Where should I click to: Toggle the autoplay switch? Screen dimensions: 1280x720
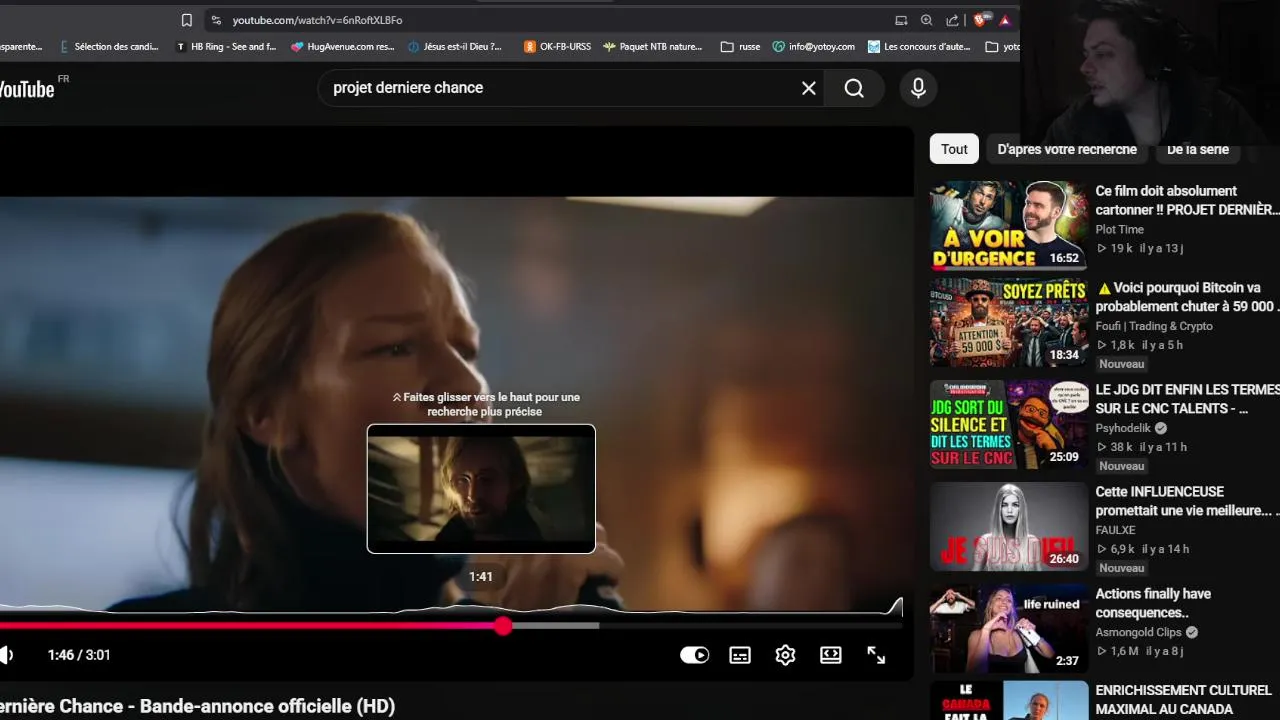tap(694, 655)
